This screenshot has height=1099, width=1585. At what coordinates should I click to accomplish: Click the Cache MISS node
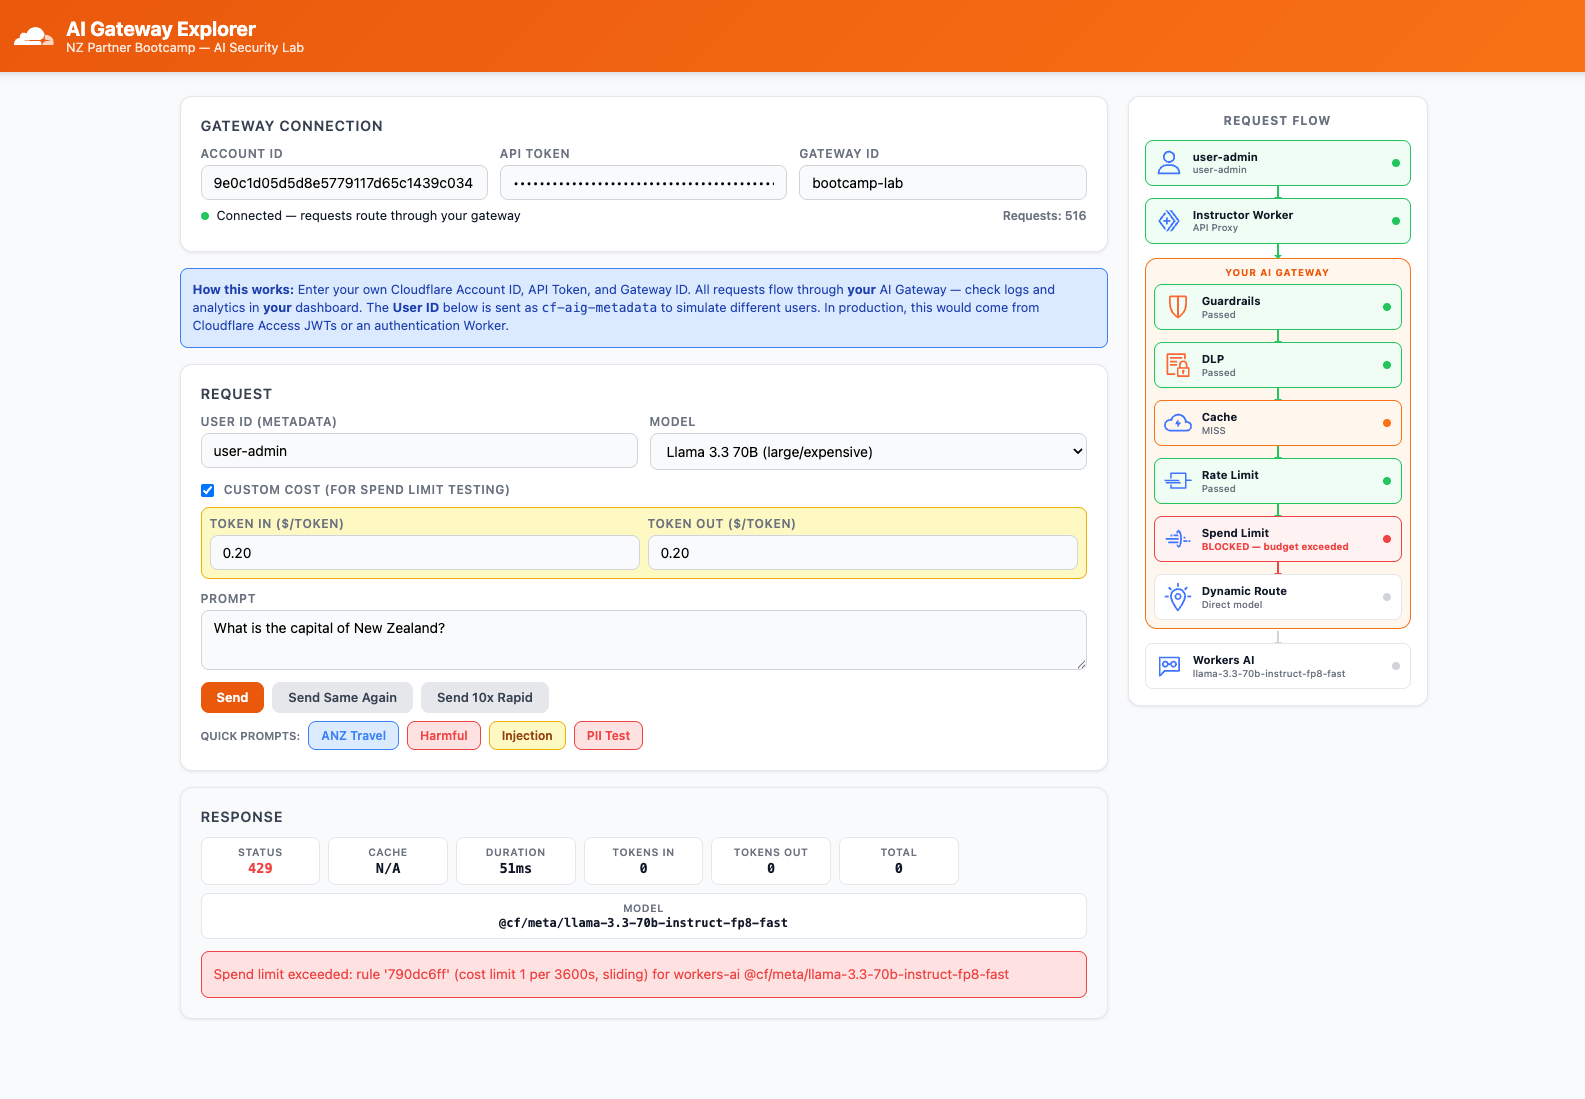point(1278,423)
